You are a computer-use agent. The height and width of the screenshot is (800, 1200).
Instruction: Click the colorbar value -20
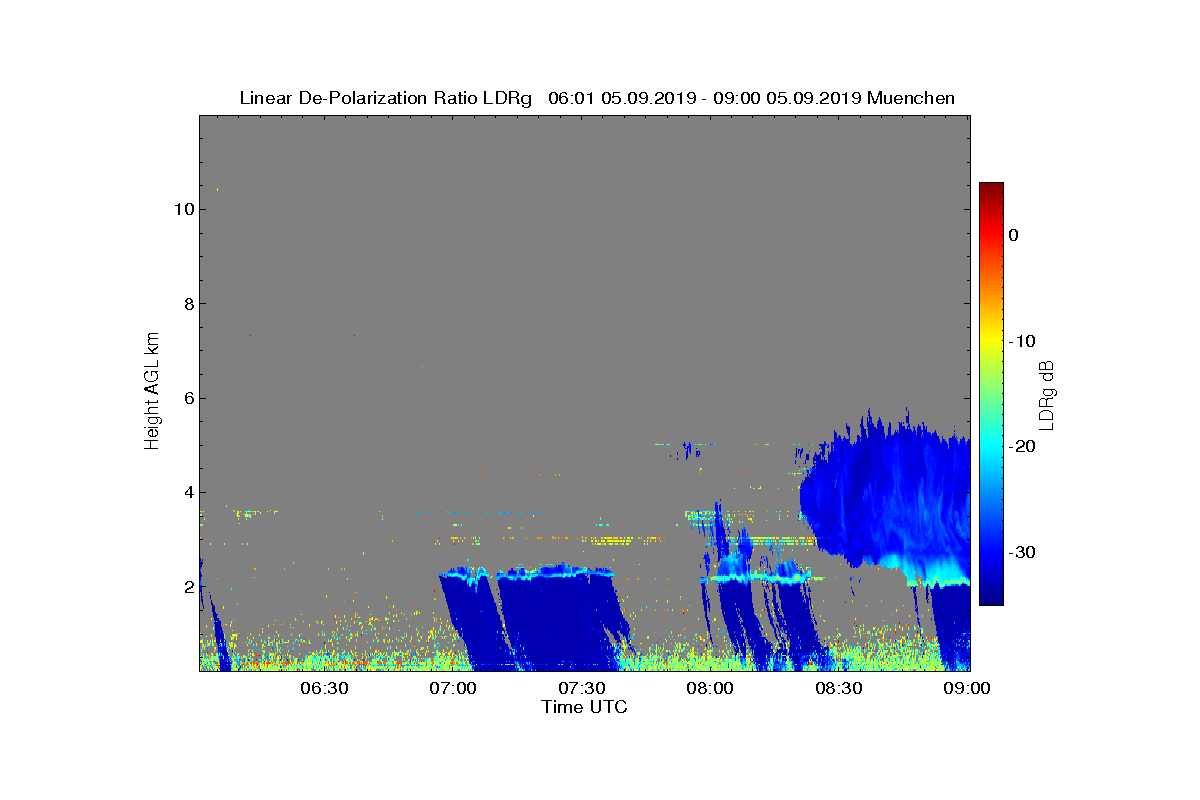pos(1022,447)
